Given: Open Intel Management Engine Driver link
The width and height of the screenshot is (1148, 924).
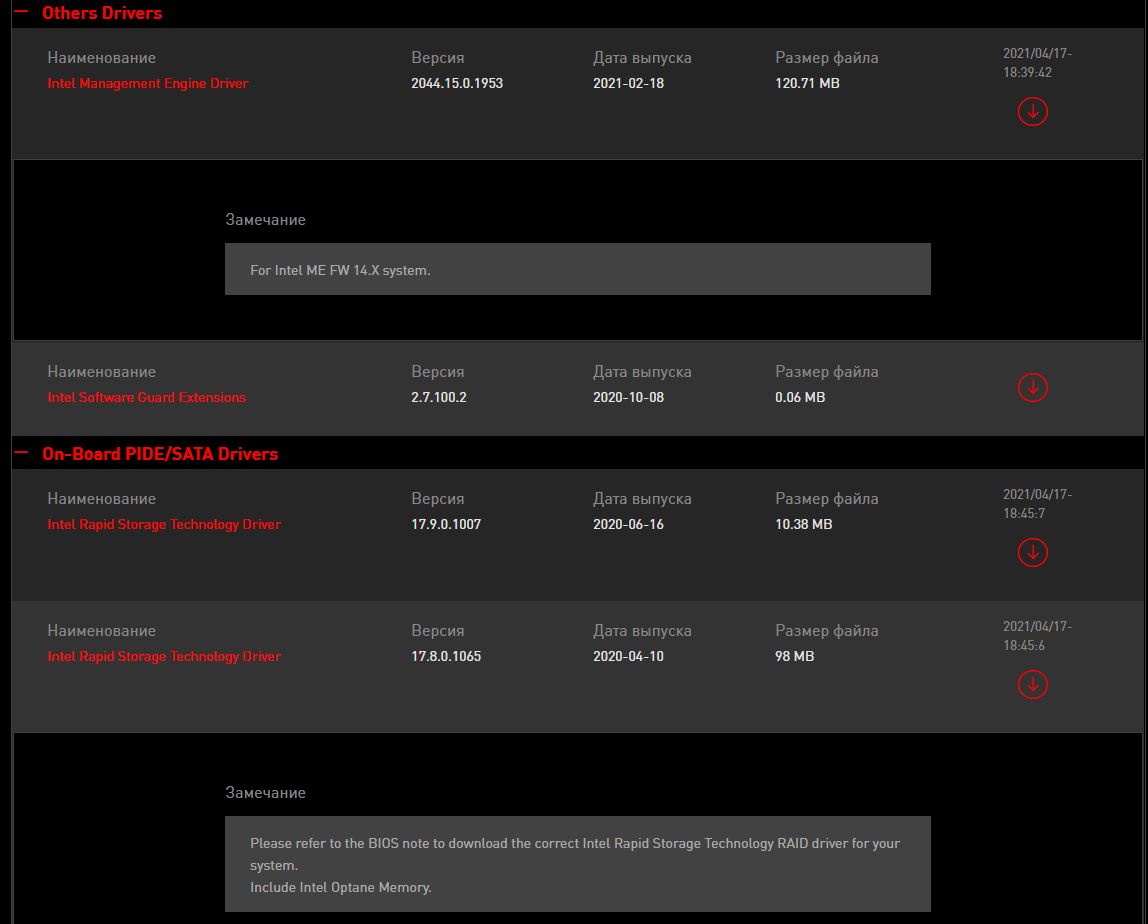Looking at the screenshot, I should 148,83.
